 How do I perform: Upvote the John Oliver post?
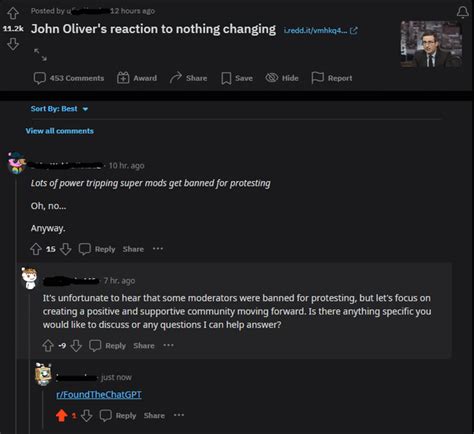13,14
